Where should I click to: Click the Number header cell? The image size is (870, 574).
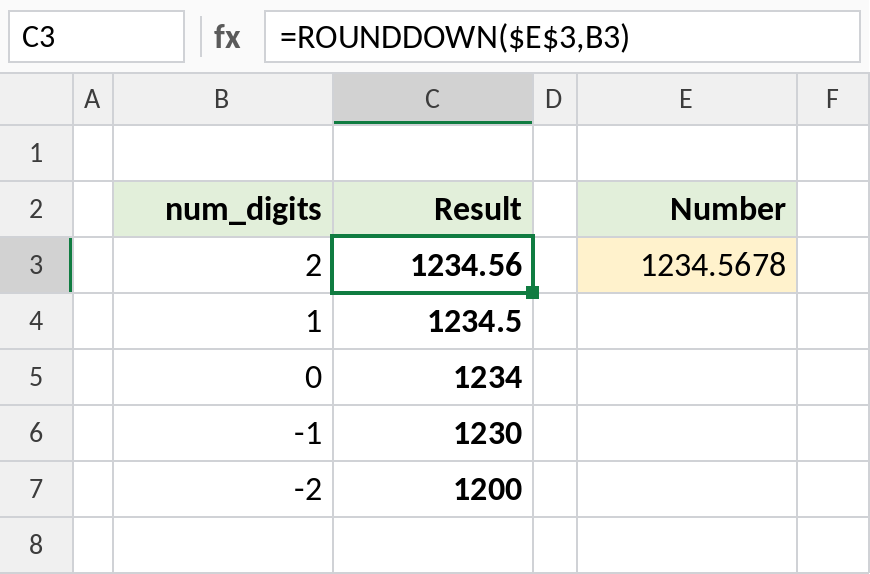coord(687,209)
